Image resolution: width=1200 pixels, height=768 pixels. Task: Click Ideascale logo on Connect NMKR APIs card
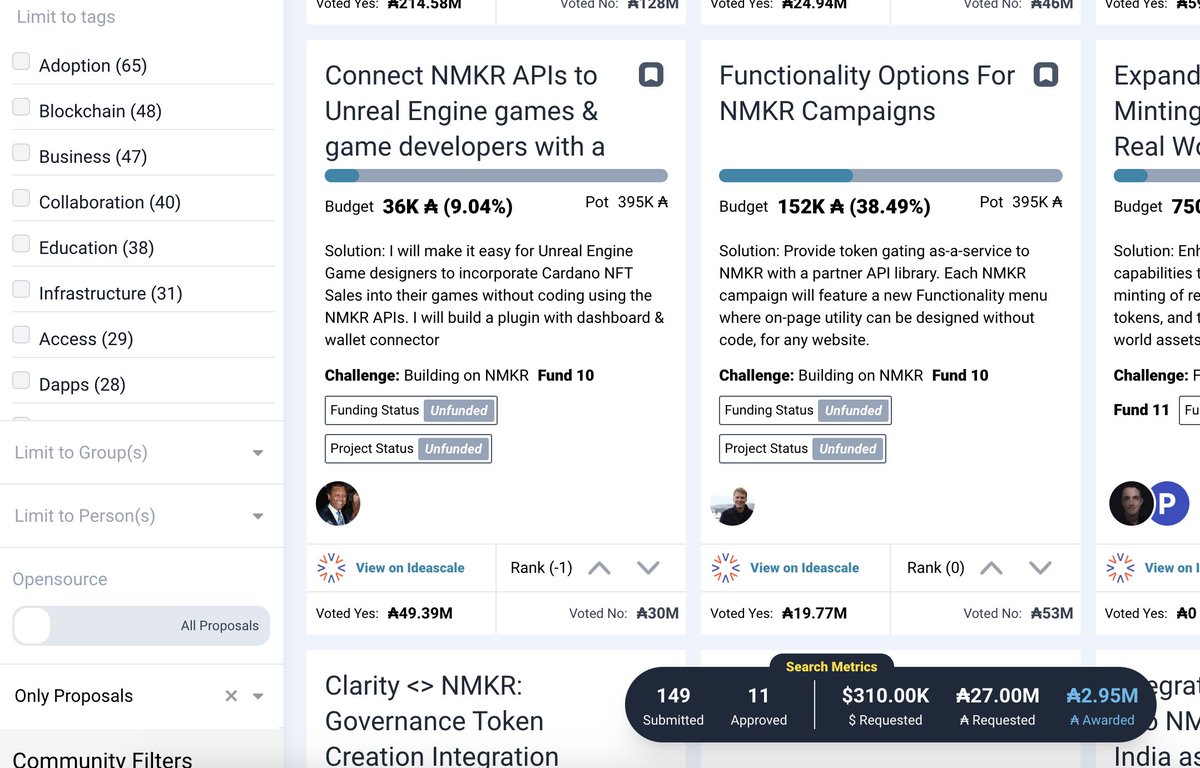(331, 568)
